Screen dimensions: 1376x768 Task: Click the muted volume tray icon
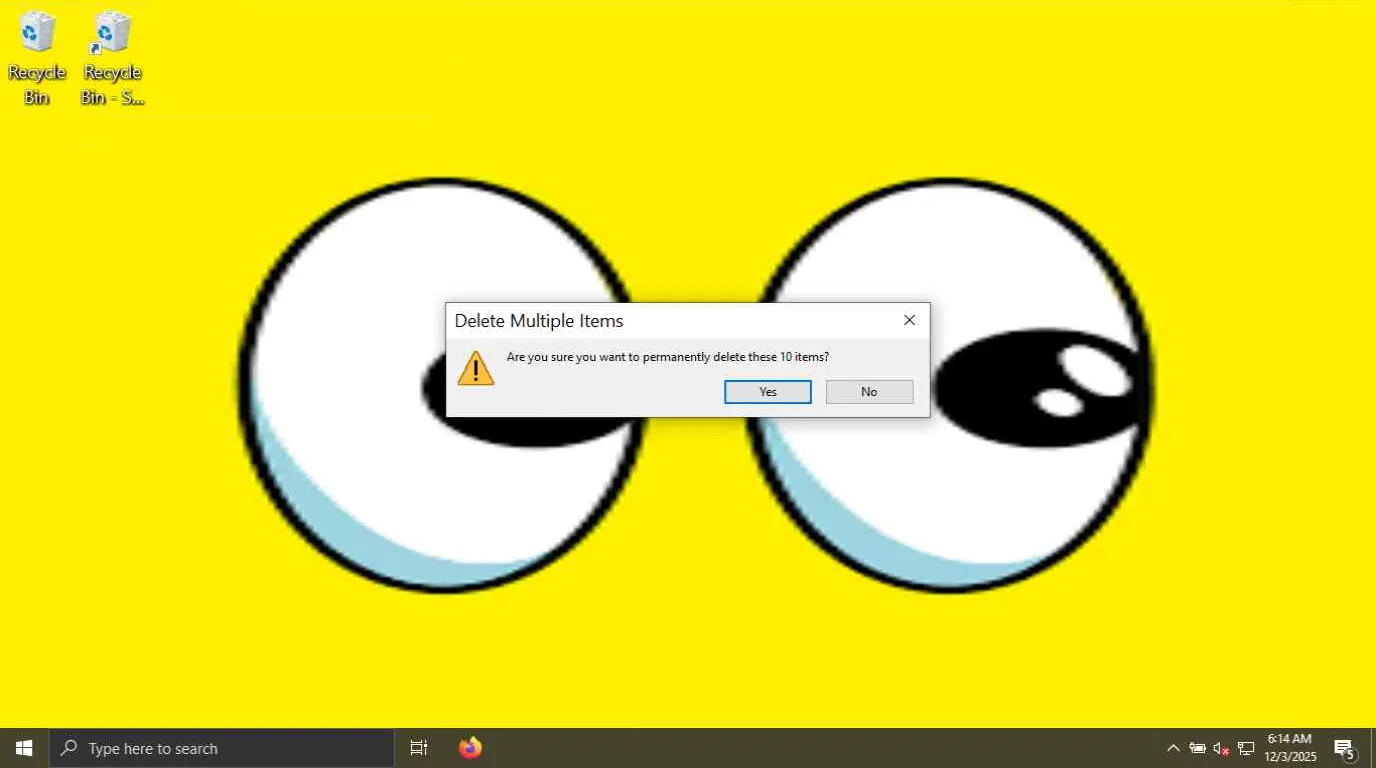pyautogui.click(x=1221, y=748)
